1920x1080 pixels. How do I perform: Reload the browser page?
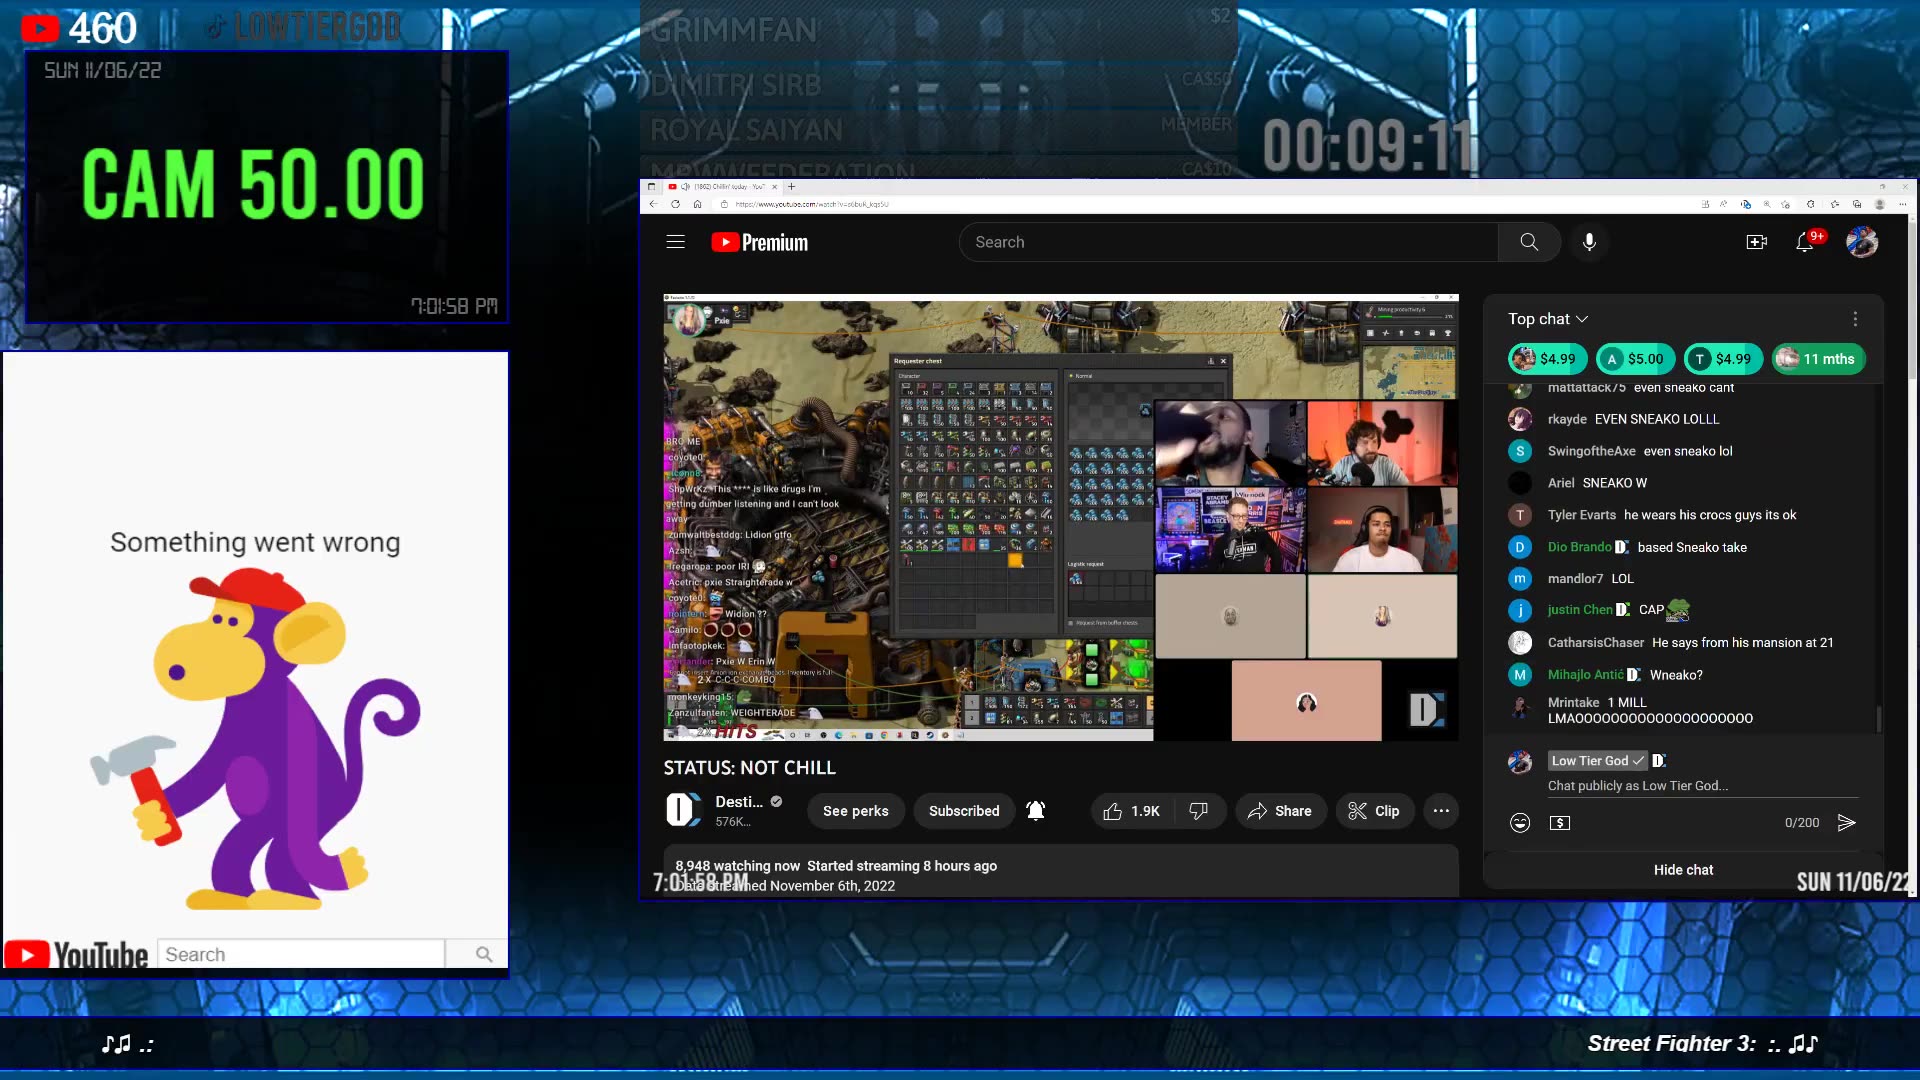676,204
